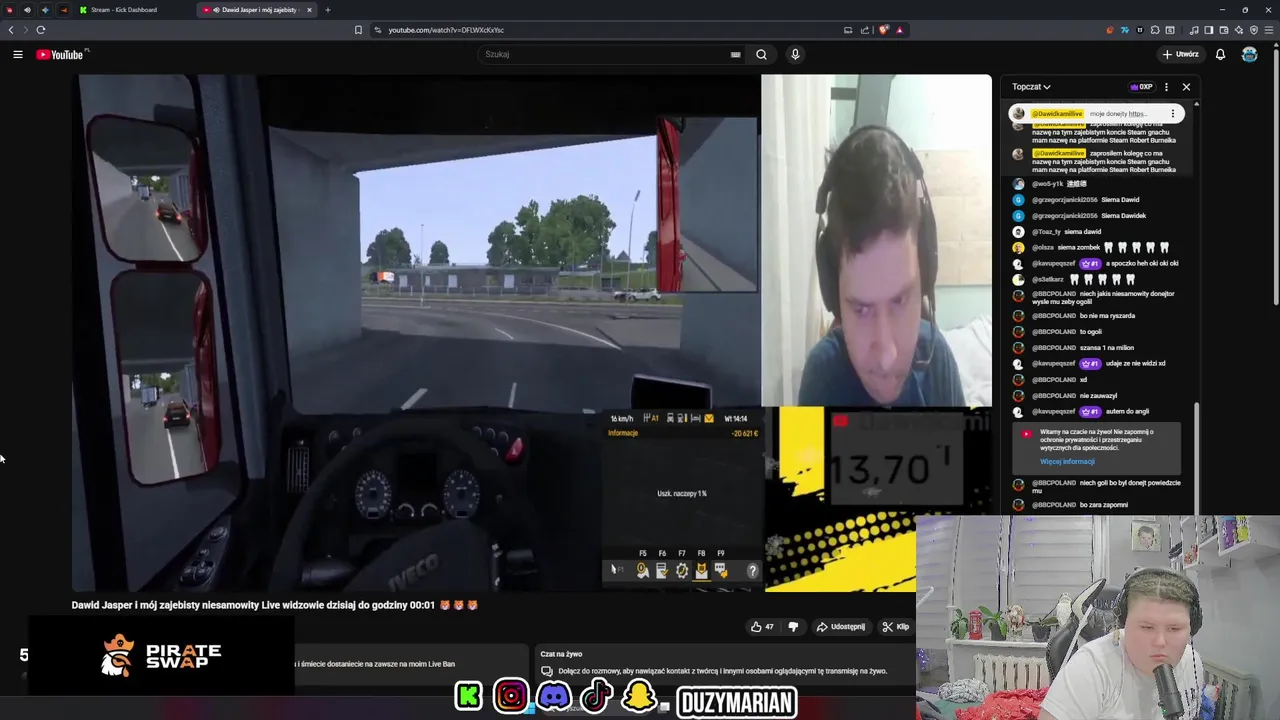The image size is (1280, 720).
Task: Click the live video player
Action: [531, 333]
